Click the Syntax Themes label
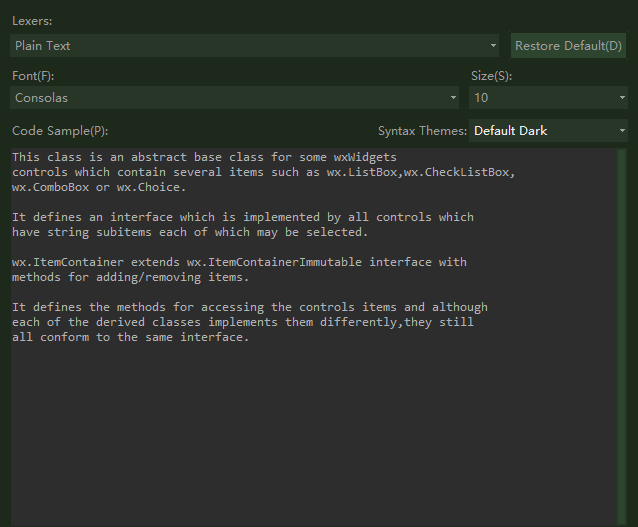638x527 pixels. point(422,131)
